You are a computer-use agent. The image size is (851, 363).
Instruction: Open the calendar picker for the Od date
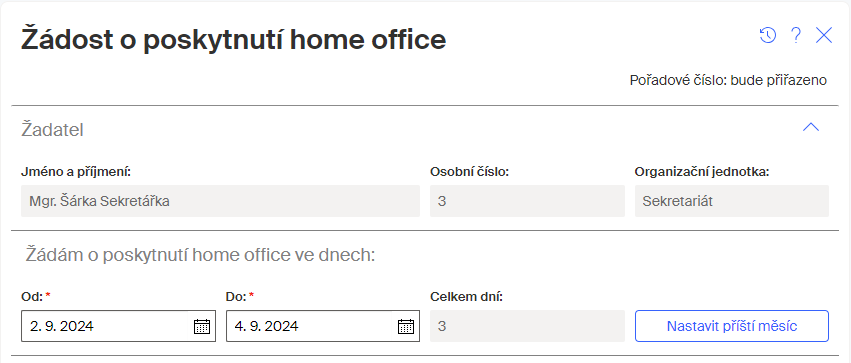202,326
